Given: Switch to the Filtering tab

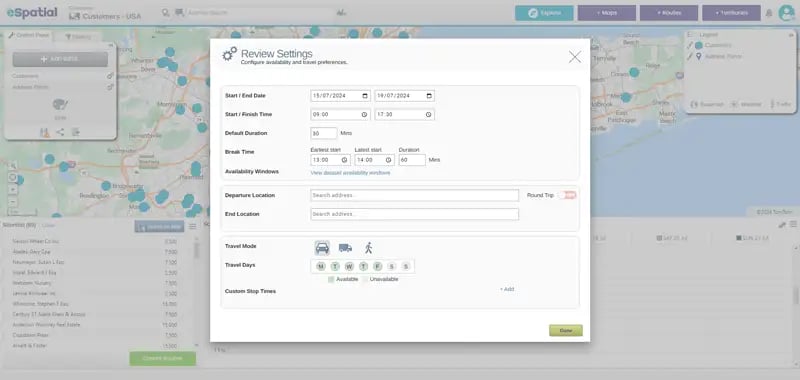Looking at the screenshot, I should pos(78,37).
